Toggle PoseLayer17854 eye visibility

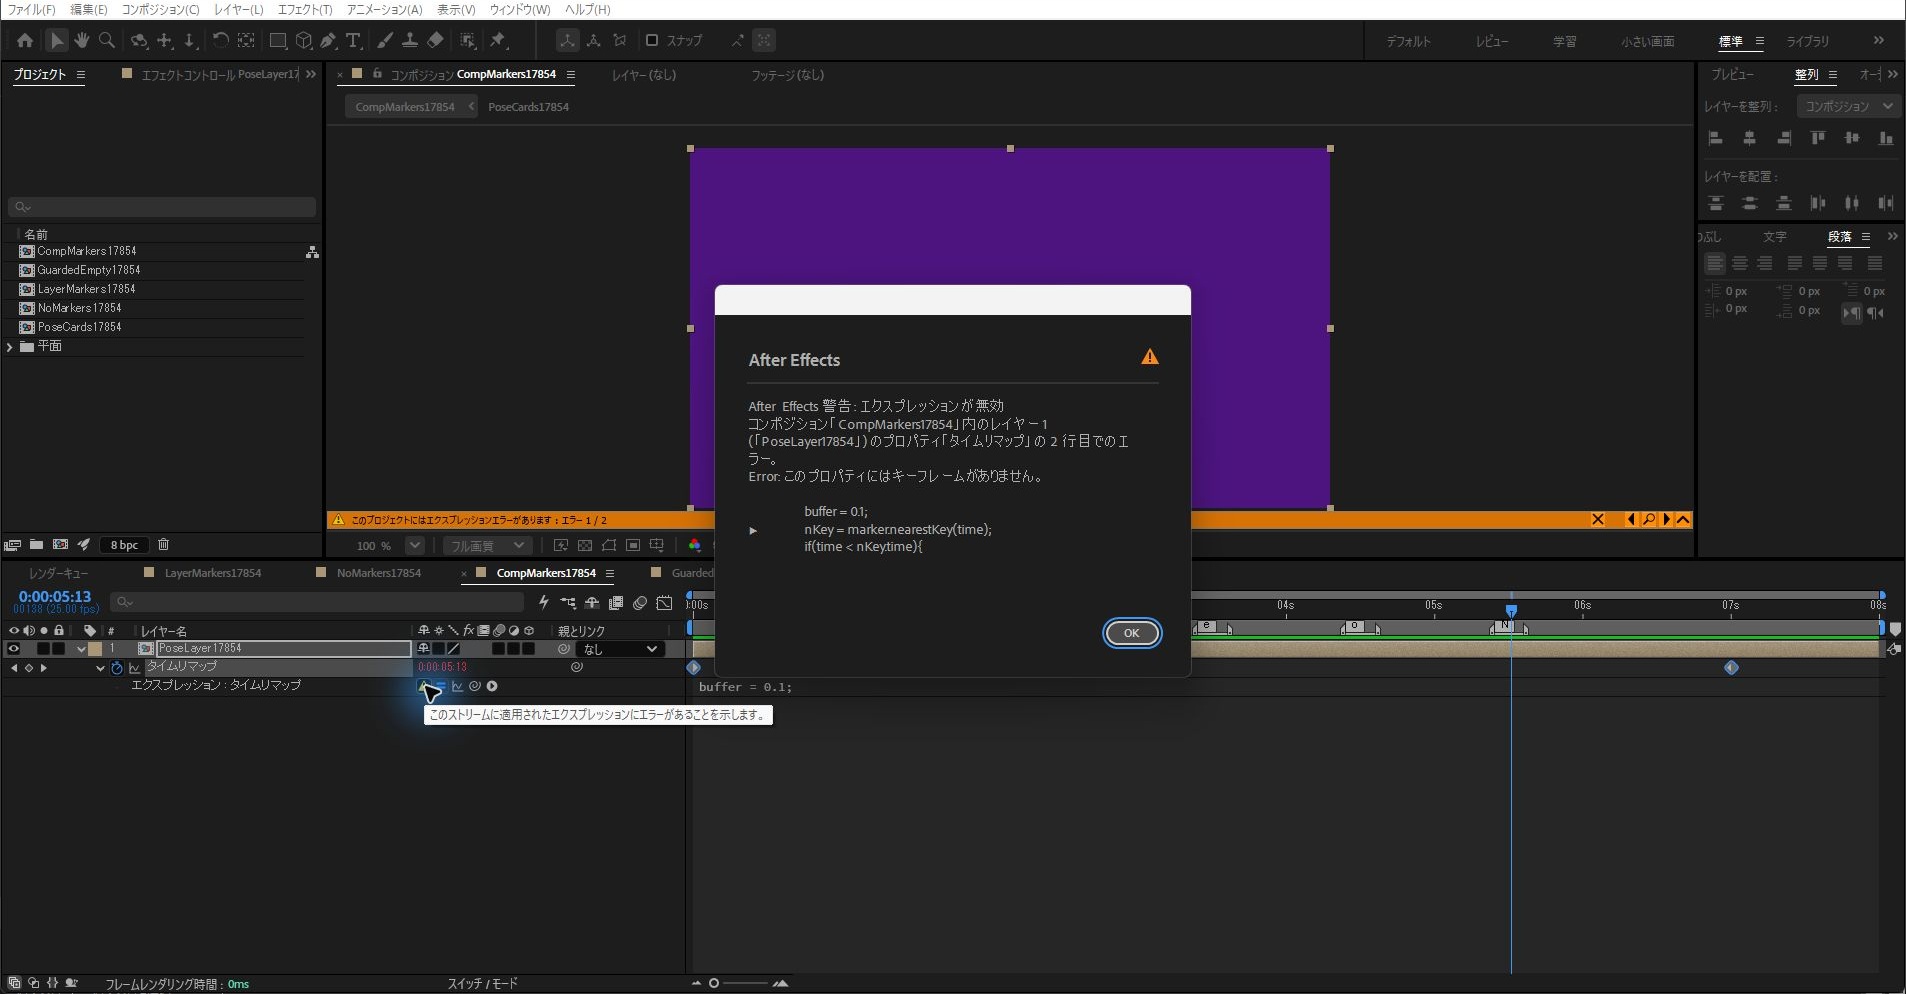point(14,649)
